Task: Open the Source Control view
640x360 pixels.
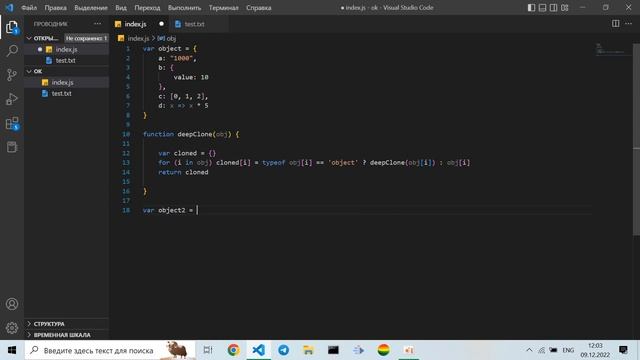Action: pos(12,75)
